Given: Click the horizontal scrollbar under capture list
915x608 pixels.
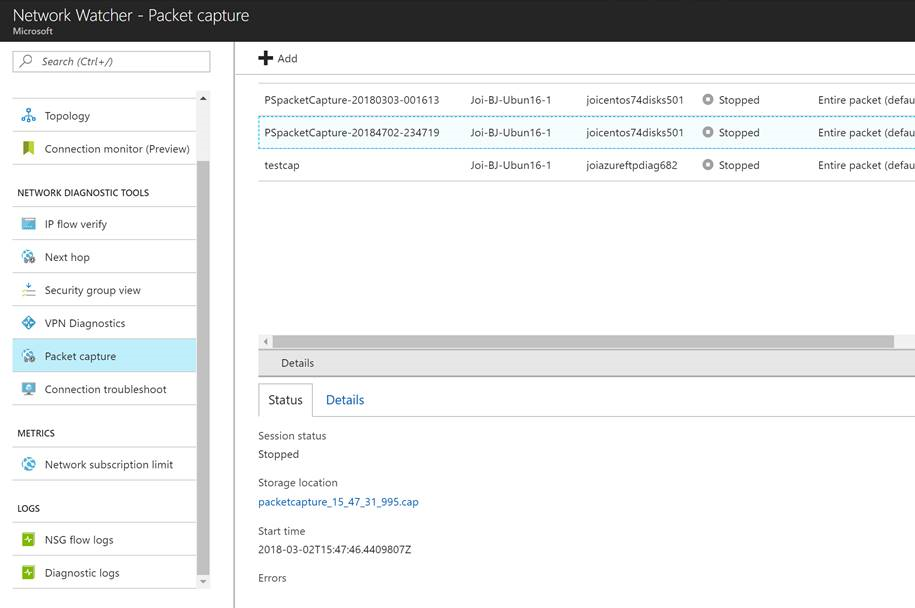Looking at the screenshot, I should click(x=582, y=342).
